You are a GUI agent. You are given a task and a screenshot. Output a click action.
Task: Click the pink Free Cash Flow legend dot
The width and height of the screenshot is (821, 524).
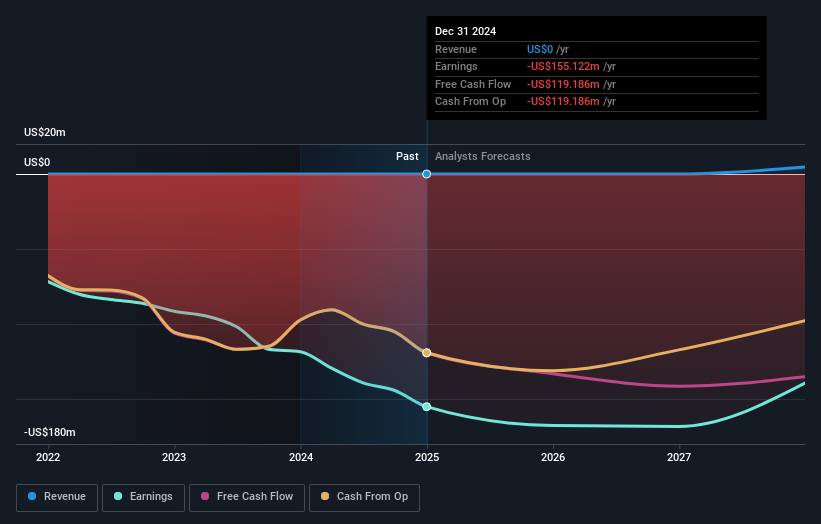[205, 496]
